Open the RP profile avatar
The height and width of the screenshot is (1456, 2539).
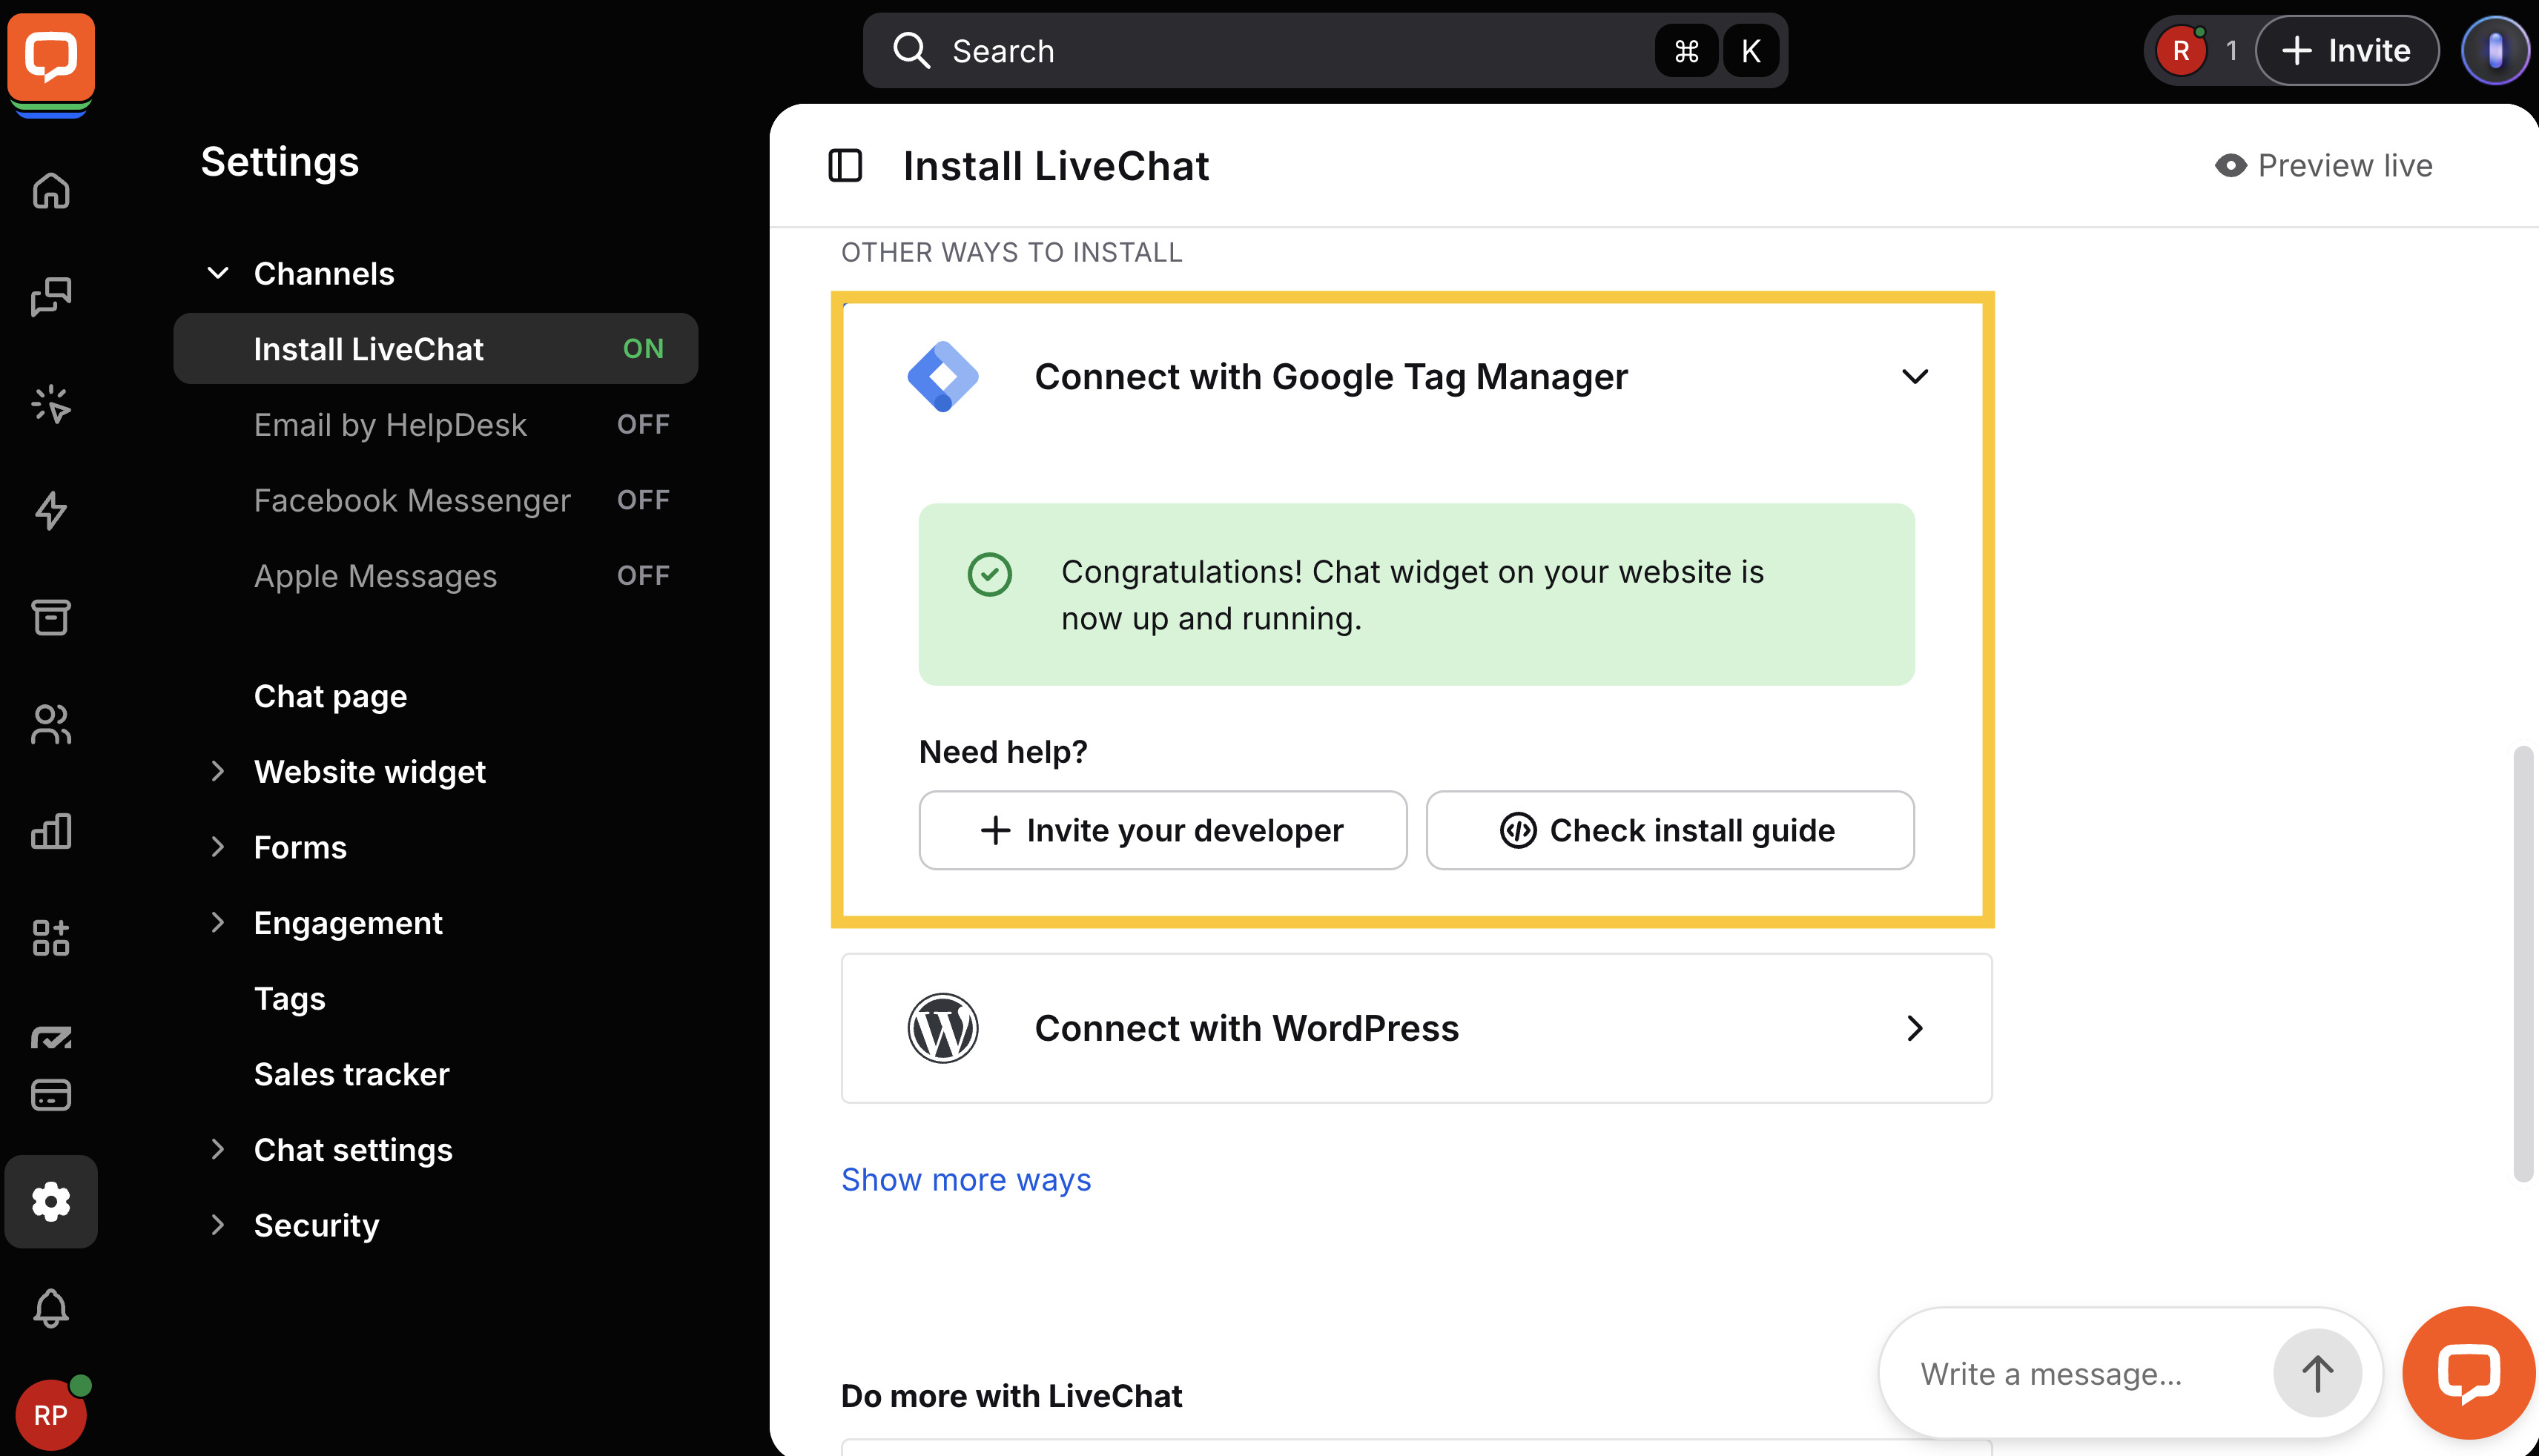point(51,1414)
